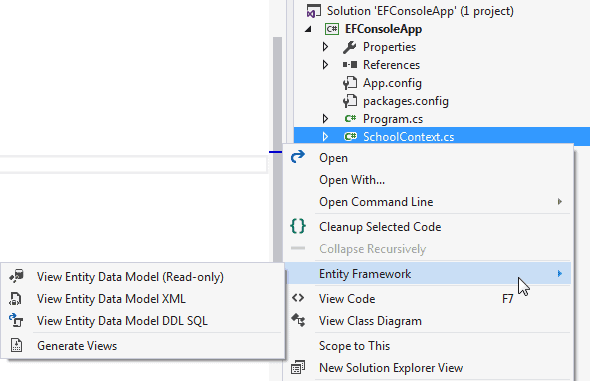Click the Open arrow icon in context menu
The width and height of the screenshot is (590, 381).
click(298, 157)
